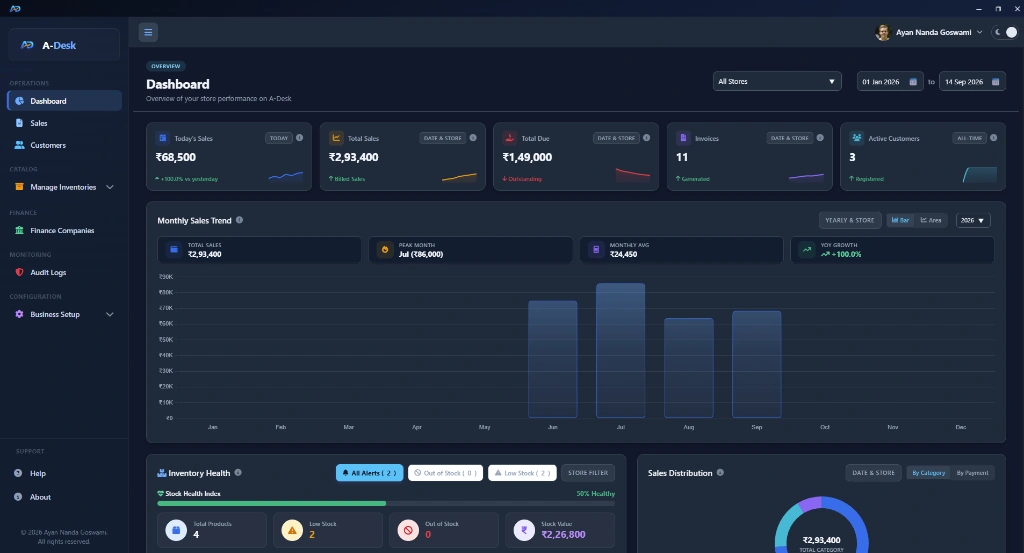1024x553 pixels.
Task: Open the Finance Companies menu item
Action: click(65, 230)
